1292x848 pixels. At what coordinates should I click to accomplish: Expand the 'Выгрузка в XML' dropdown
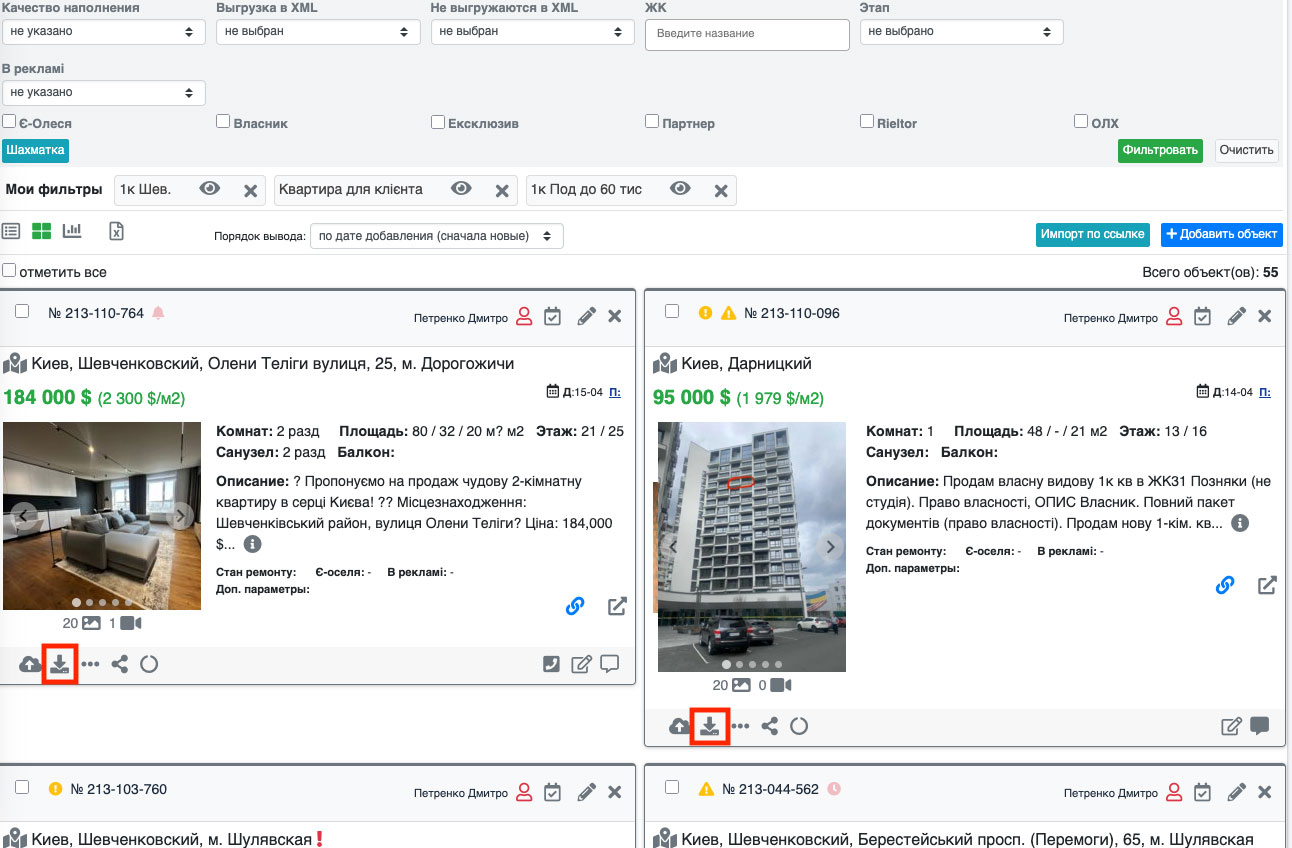(318, 32)
